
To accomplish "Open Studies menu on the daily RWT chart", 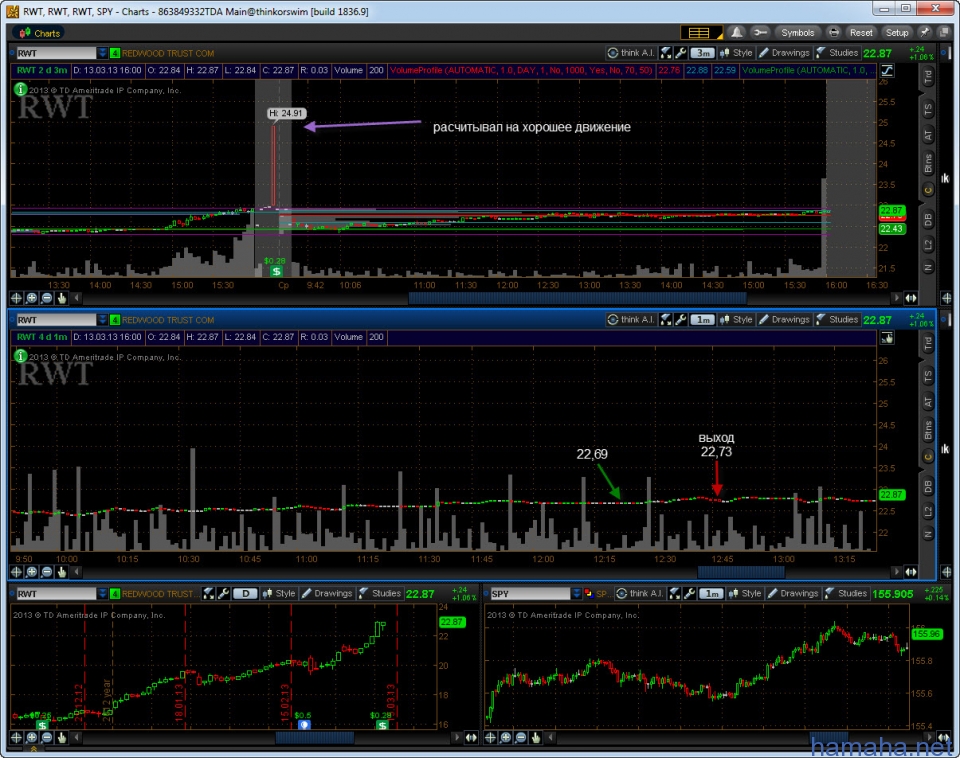I will 380,593.
